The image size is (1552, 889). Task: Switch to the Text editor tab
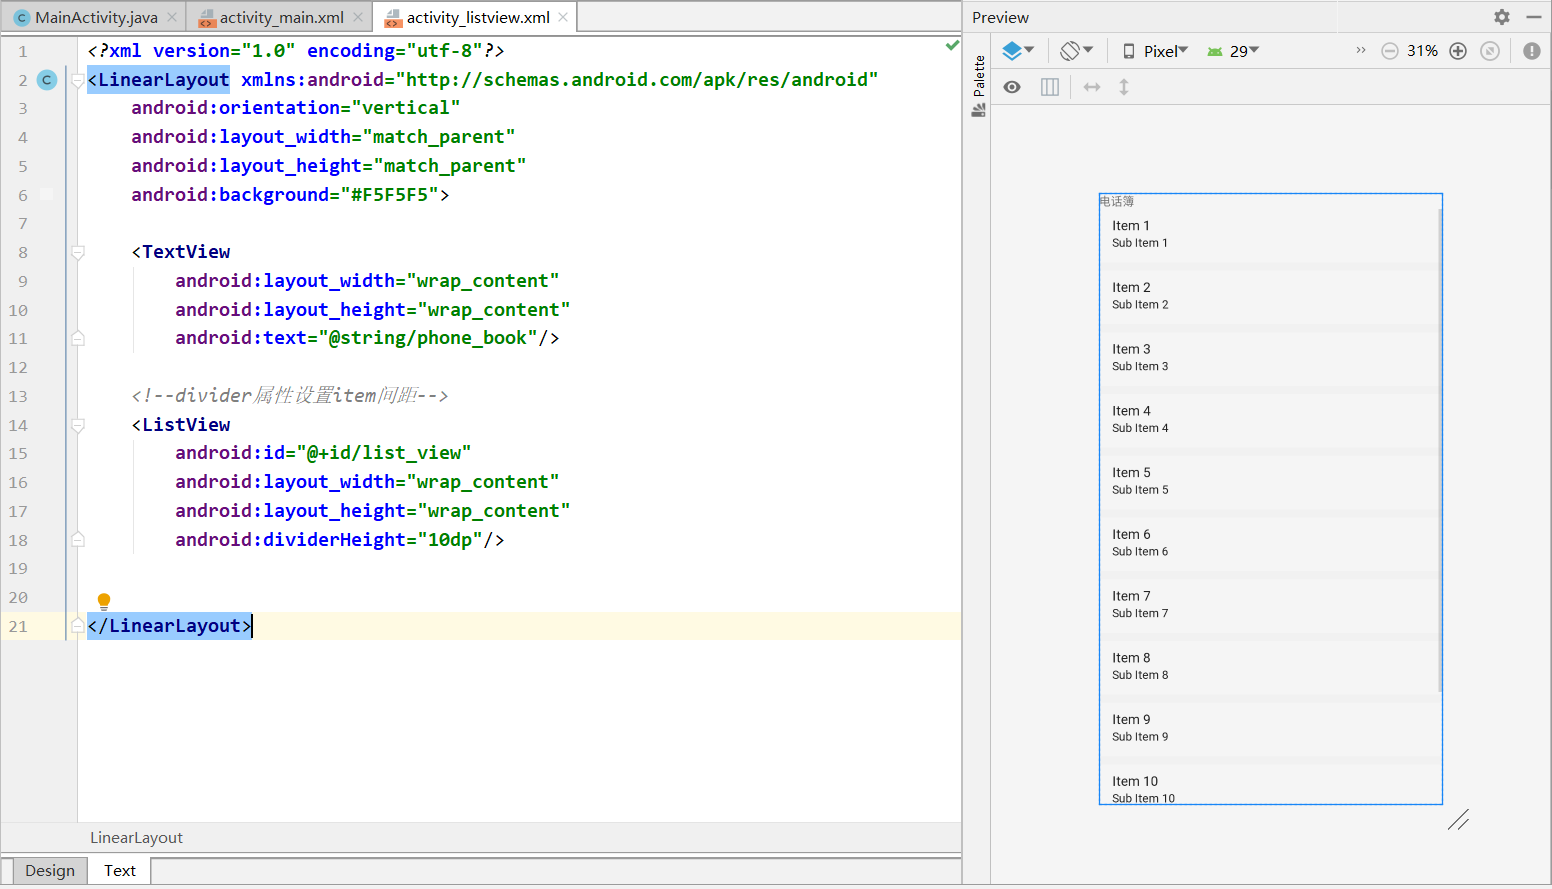120,870
